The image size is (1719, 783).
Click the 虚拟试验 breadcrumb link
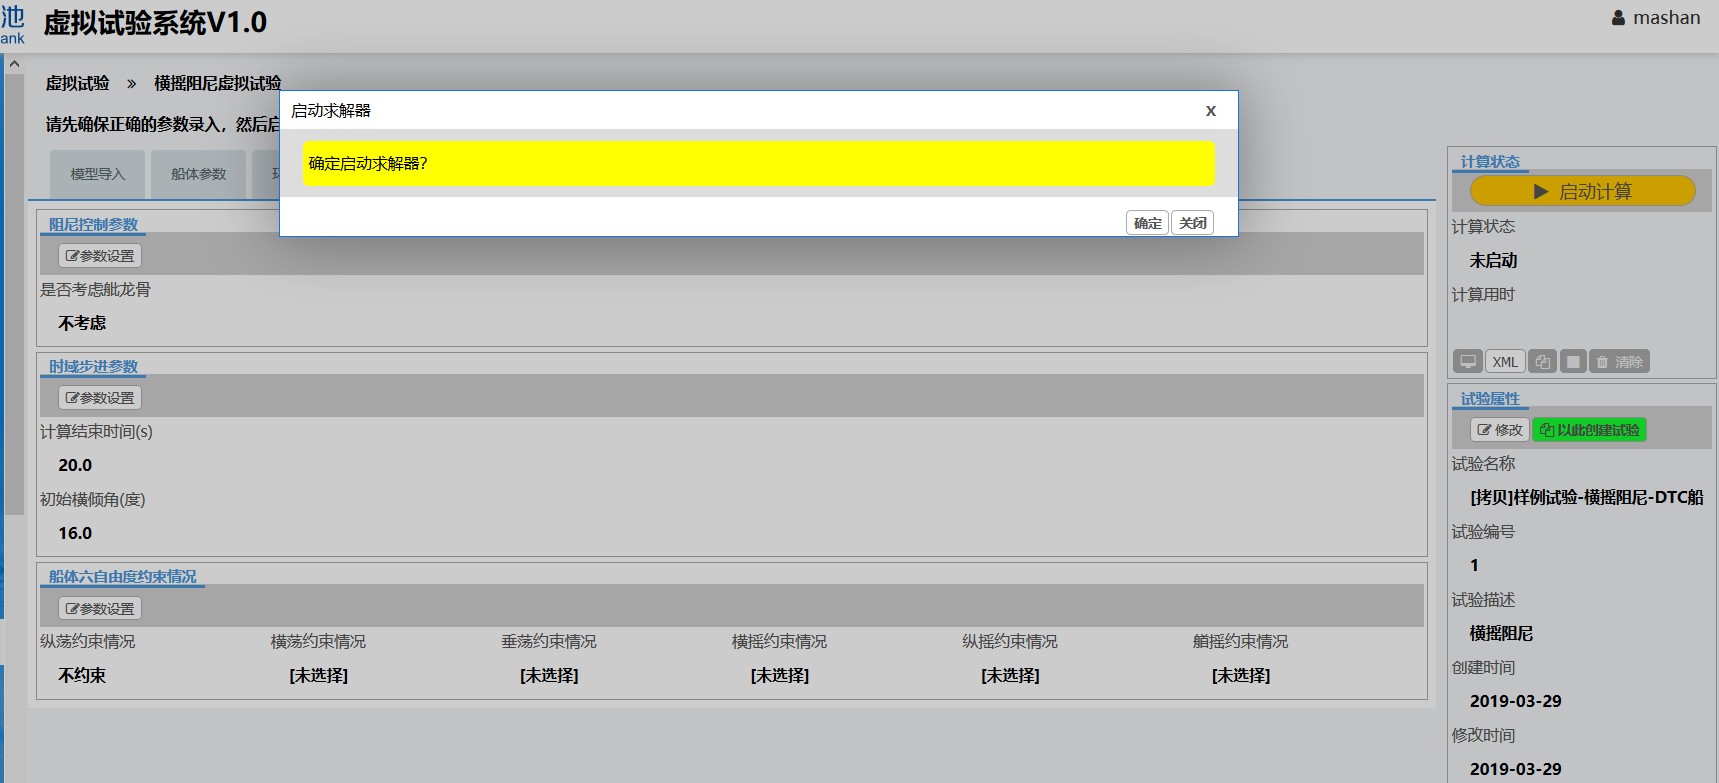click(78, 83)
